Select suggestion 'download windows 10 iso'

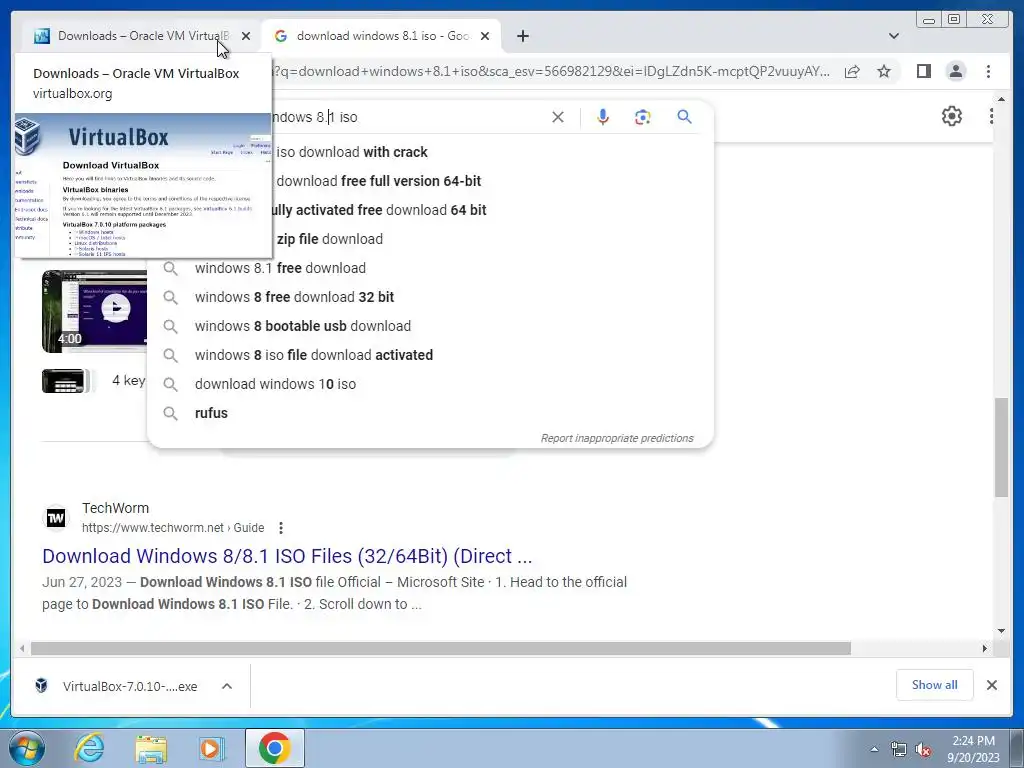click(x=430, y=384)
